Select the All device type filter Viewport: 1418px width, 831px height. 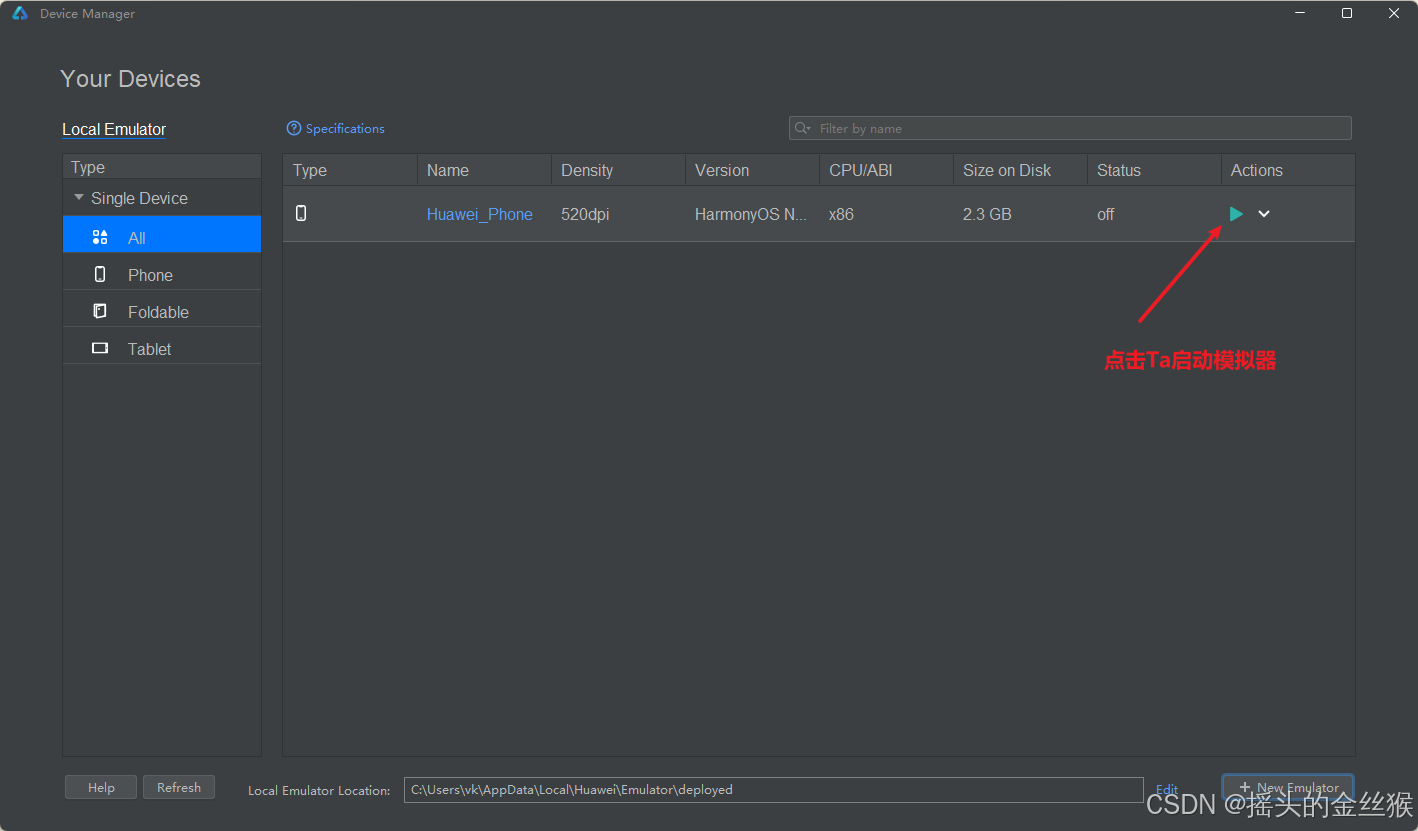pos(162,234)
